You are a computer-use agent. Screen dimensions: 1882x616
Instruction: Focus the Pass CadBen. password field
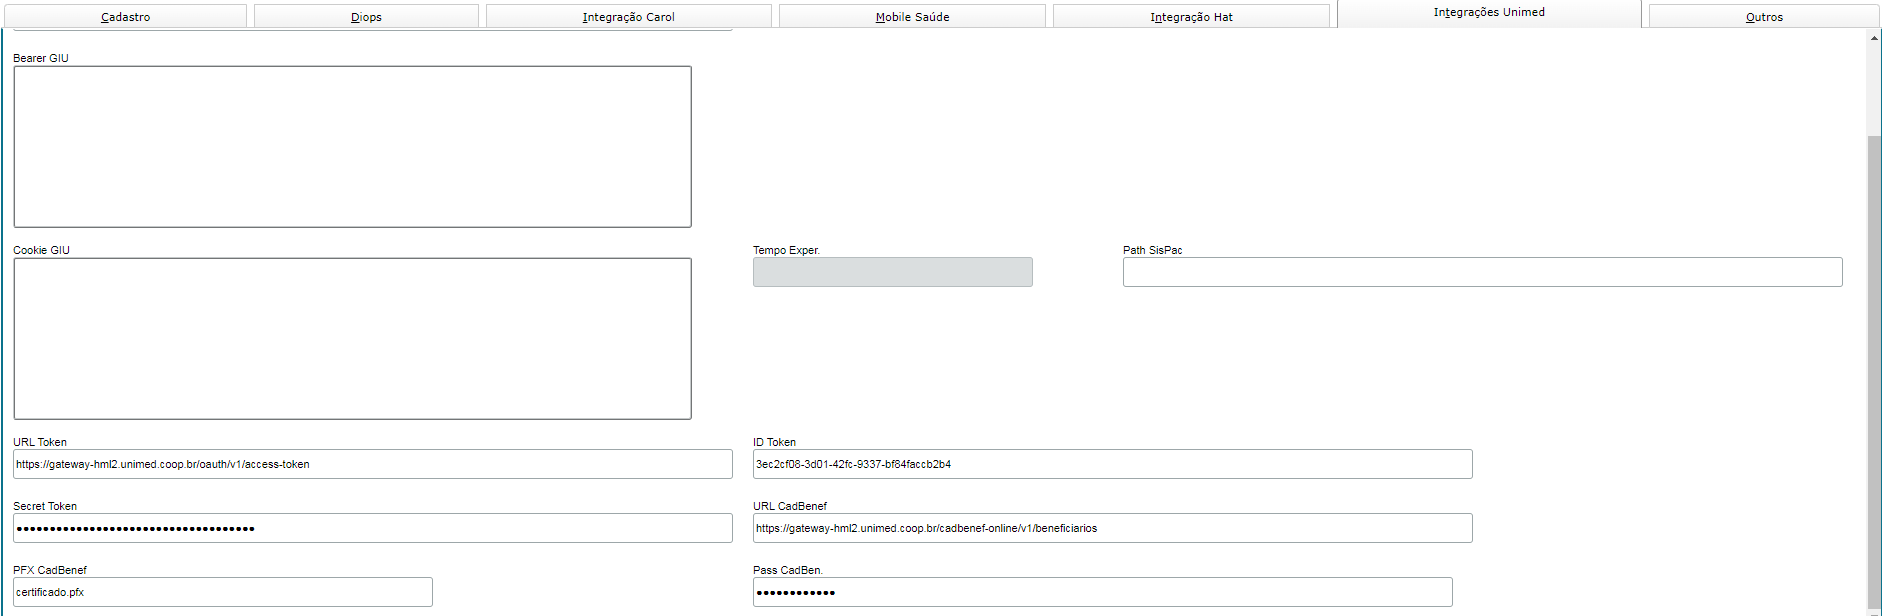1102,592
